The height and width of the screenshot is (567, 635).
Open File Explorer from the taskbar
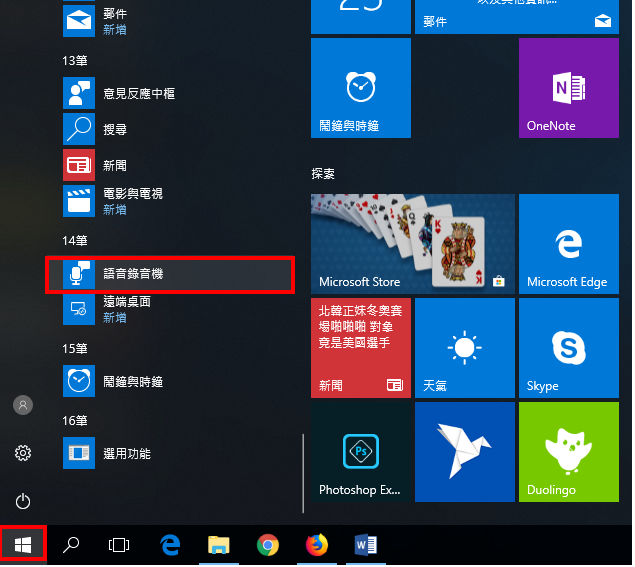point(219,546)
